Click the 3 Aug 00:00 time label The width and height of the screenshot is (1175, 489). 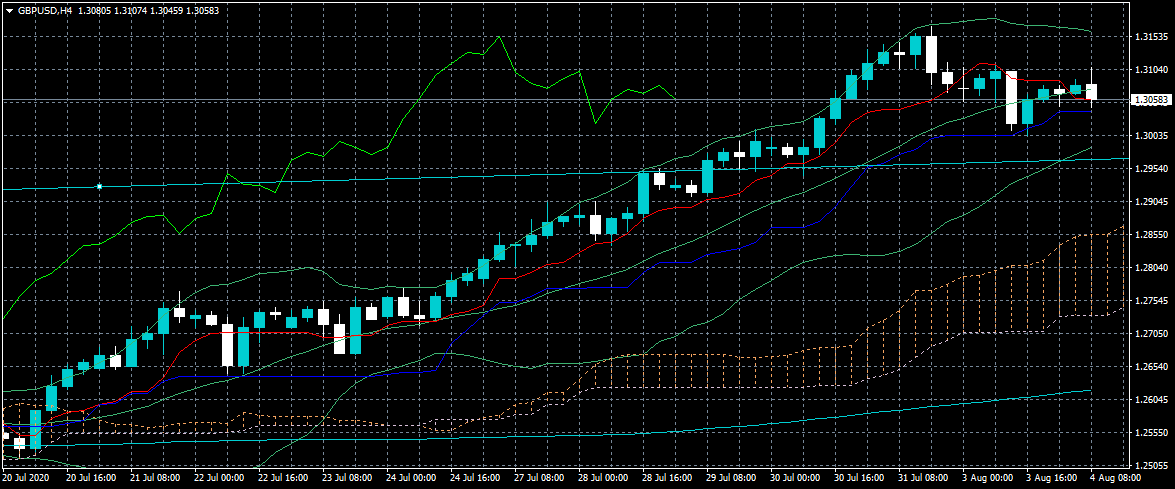click(988, 476)
